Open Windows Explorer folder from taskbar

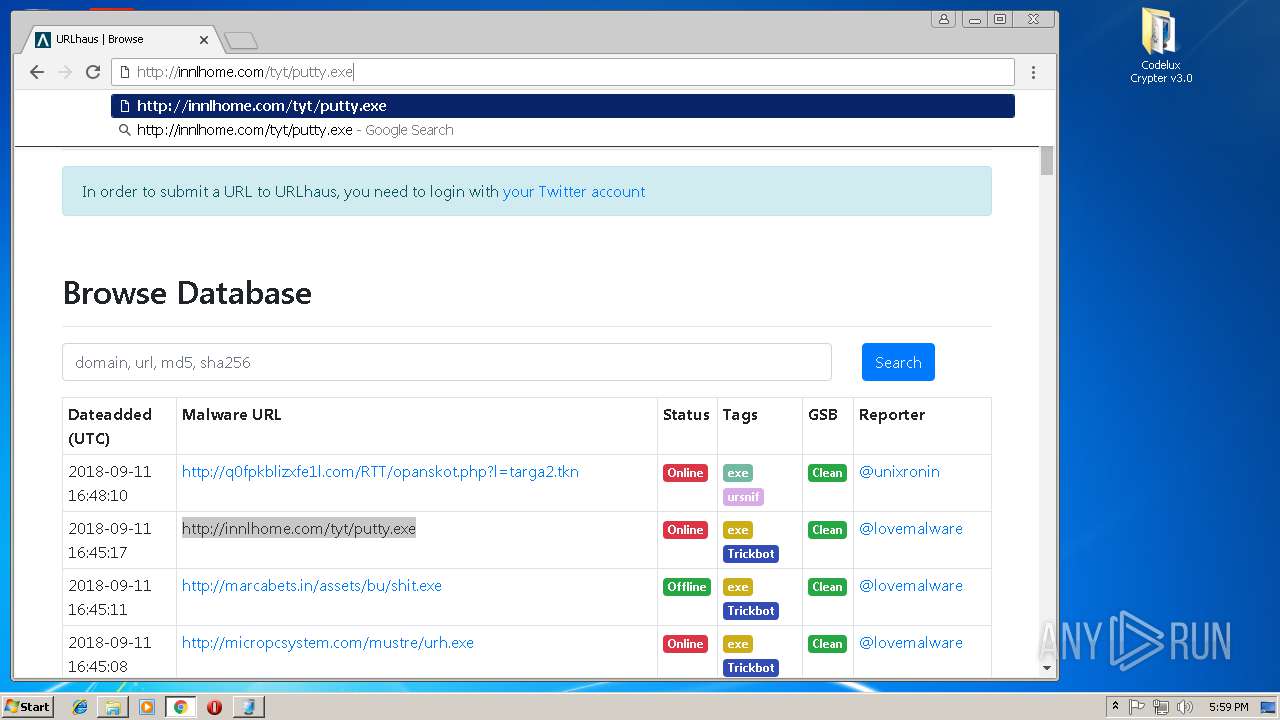click(113, 707)
